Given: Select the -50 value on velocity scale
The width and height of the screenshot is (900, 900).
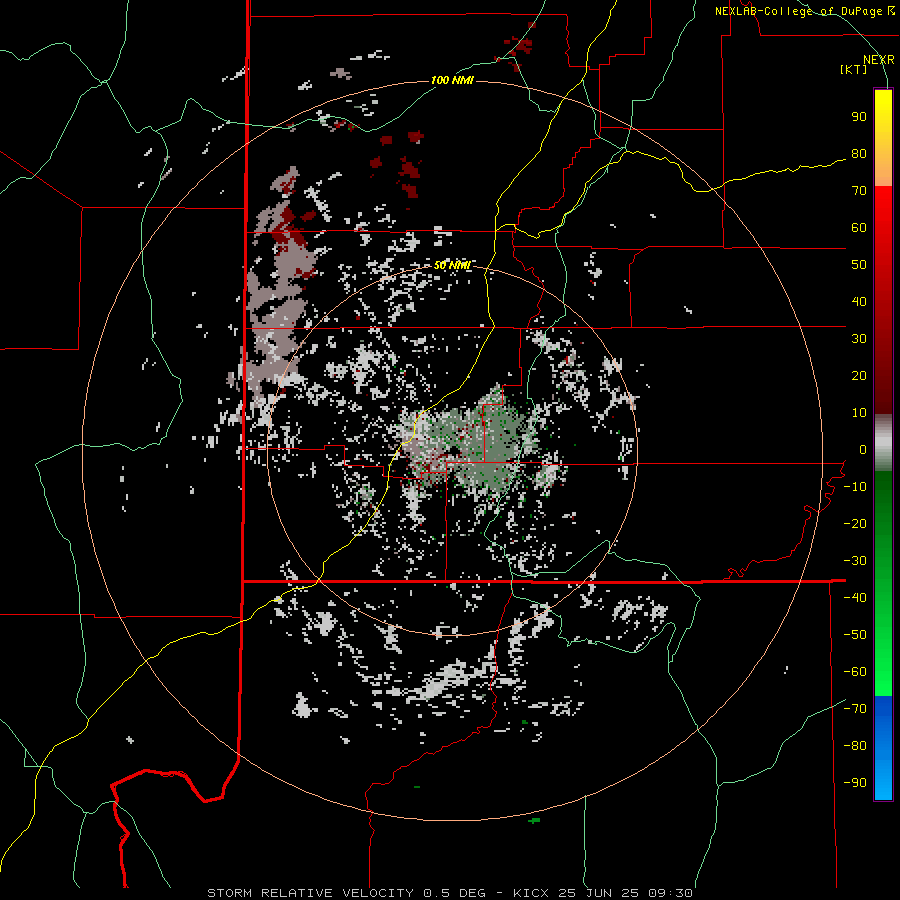Looking at the screenshot, I should (x=855, y=635).
